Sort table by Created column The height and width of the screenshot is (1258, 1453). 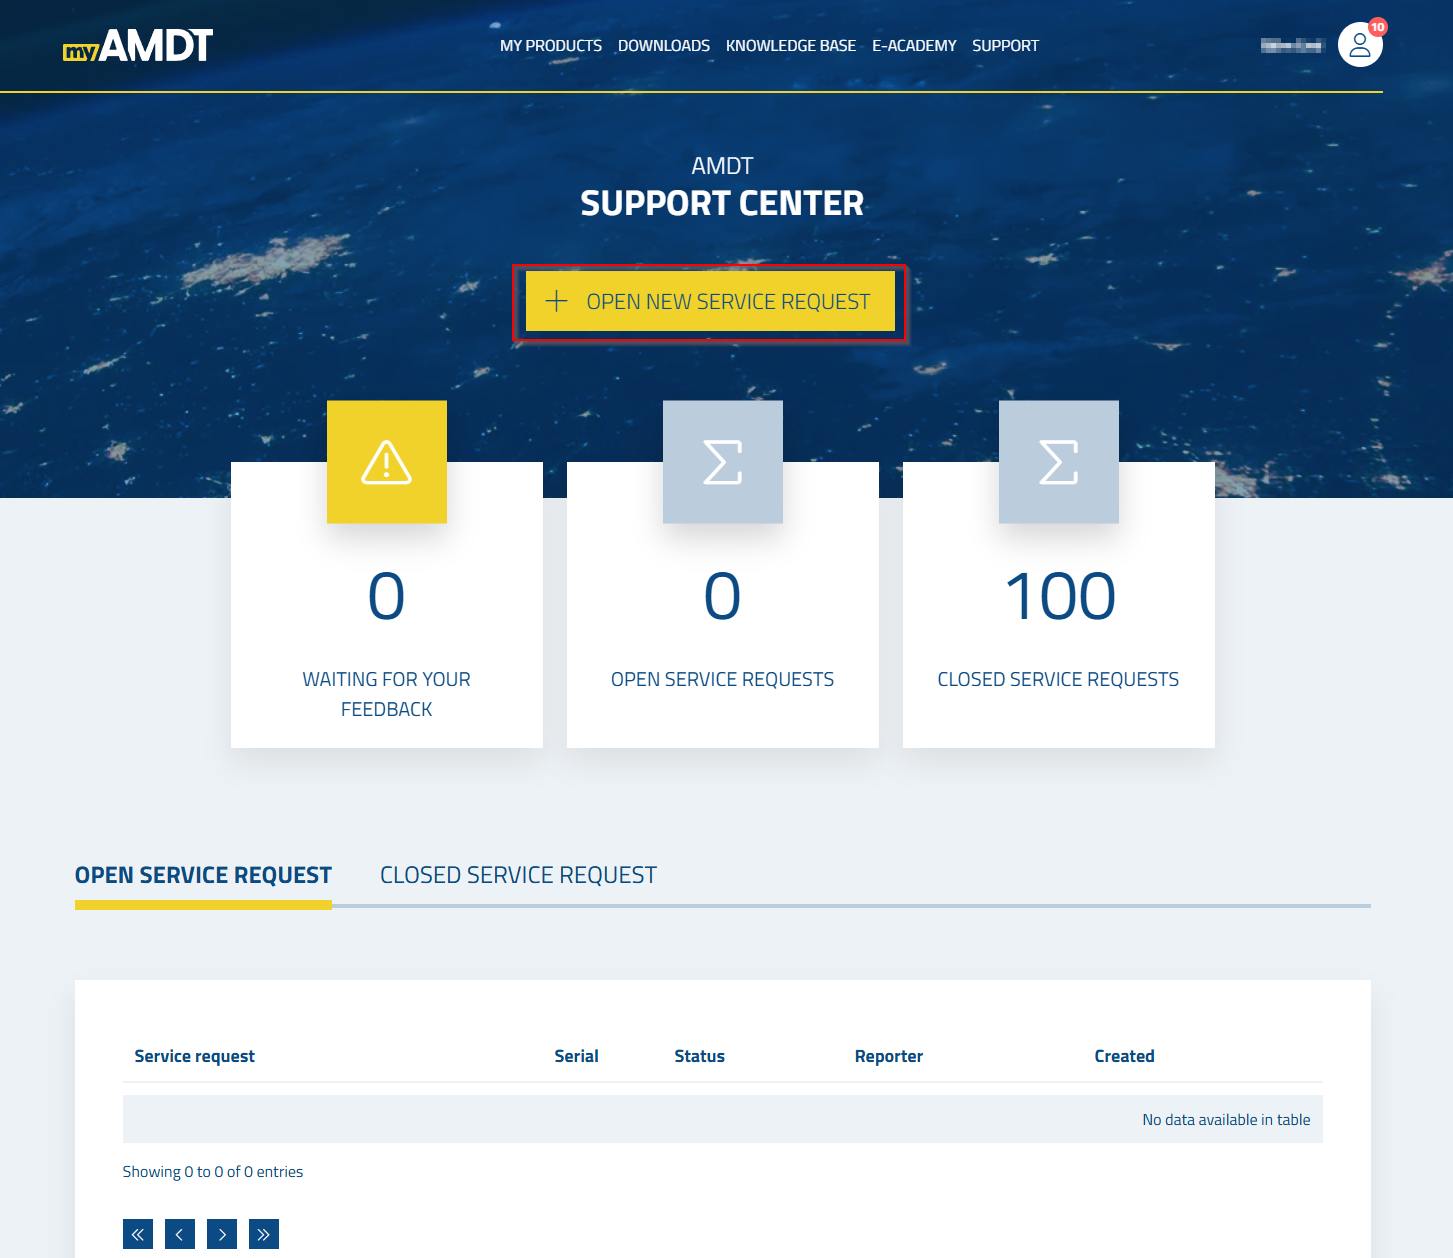point(1124,1056)
